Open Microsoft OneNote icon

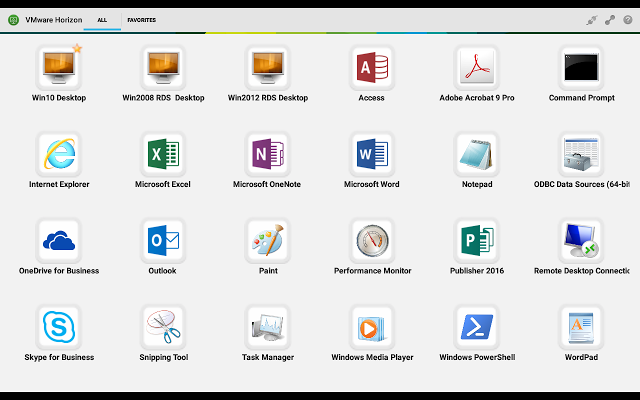click(268, 154)
